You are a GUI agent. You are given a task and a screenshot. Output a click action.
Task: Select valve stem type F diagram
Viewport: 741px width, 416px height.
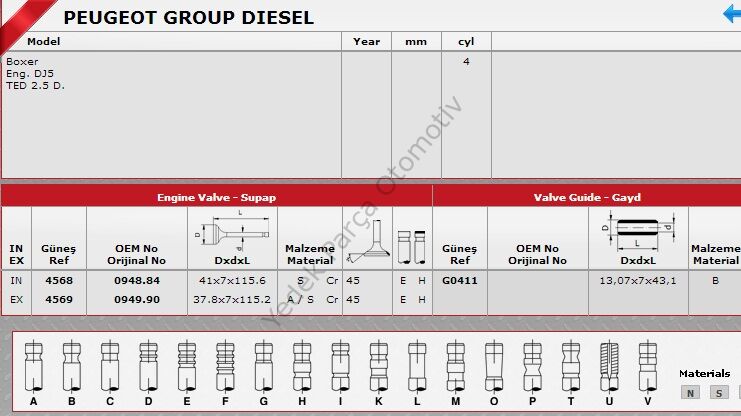(225, 366)
